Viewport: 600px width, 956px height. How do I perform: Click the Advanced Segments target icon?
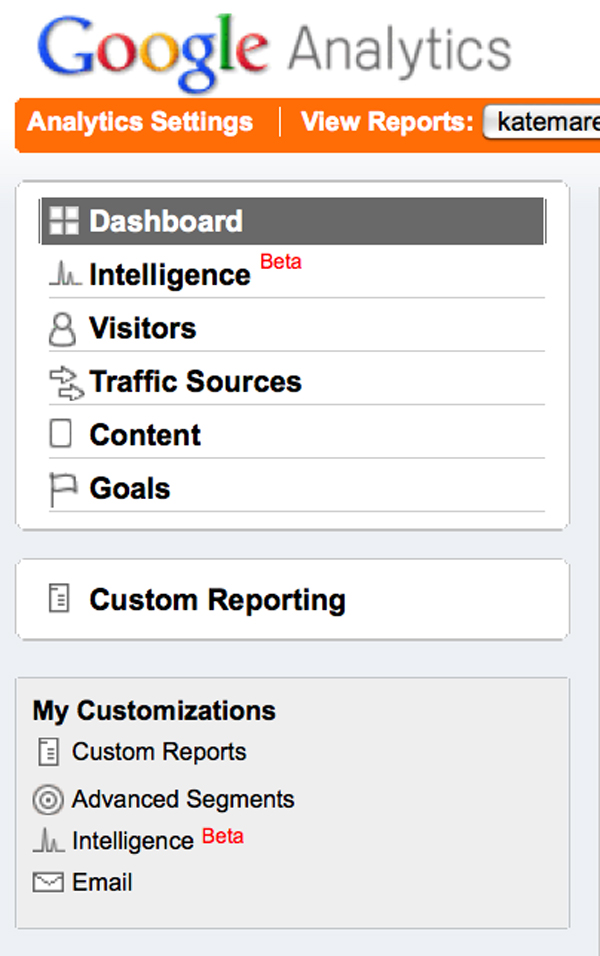tap(47, 800)
